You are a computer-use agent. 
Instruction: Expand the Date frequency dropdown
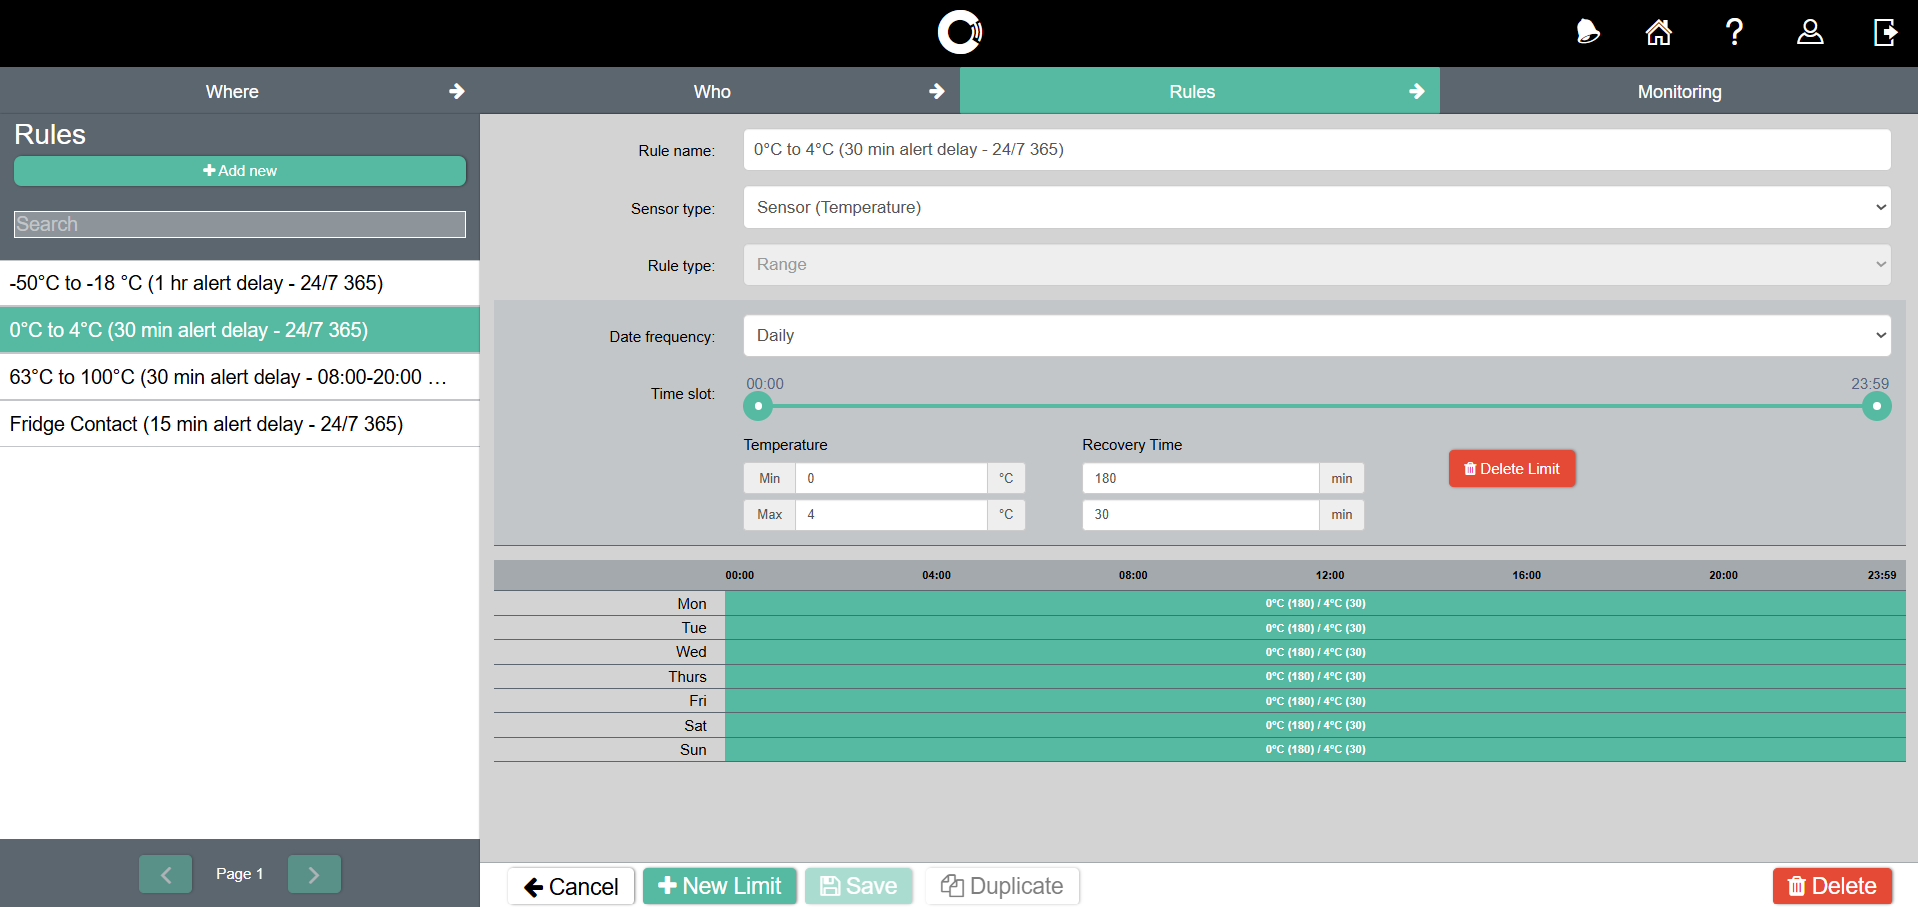[x=1316, y=336]
